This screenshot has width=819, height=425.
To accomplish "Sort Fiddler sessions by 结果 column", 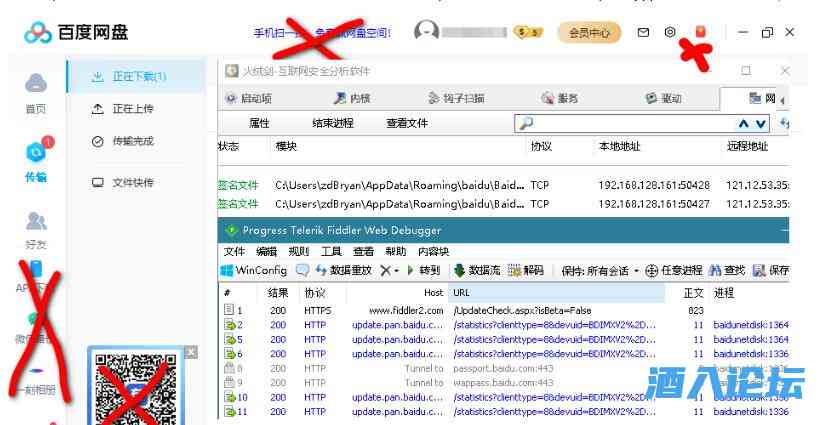I will (277, 293).
